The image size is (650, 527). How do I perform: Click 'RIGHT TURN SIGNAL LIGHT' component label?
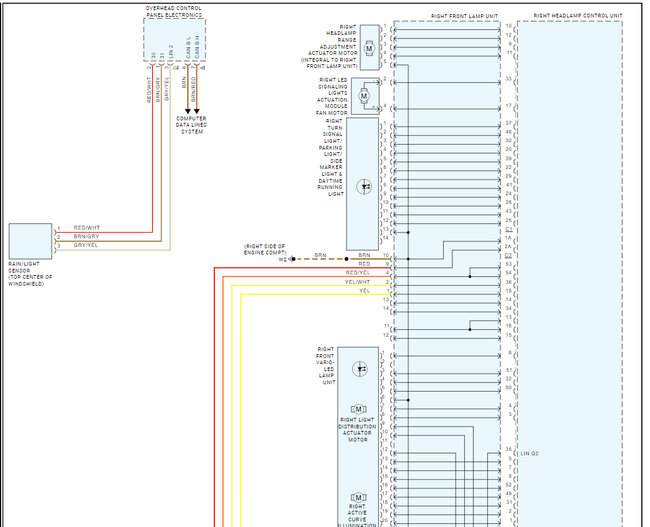(x=331, y=157)
